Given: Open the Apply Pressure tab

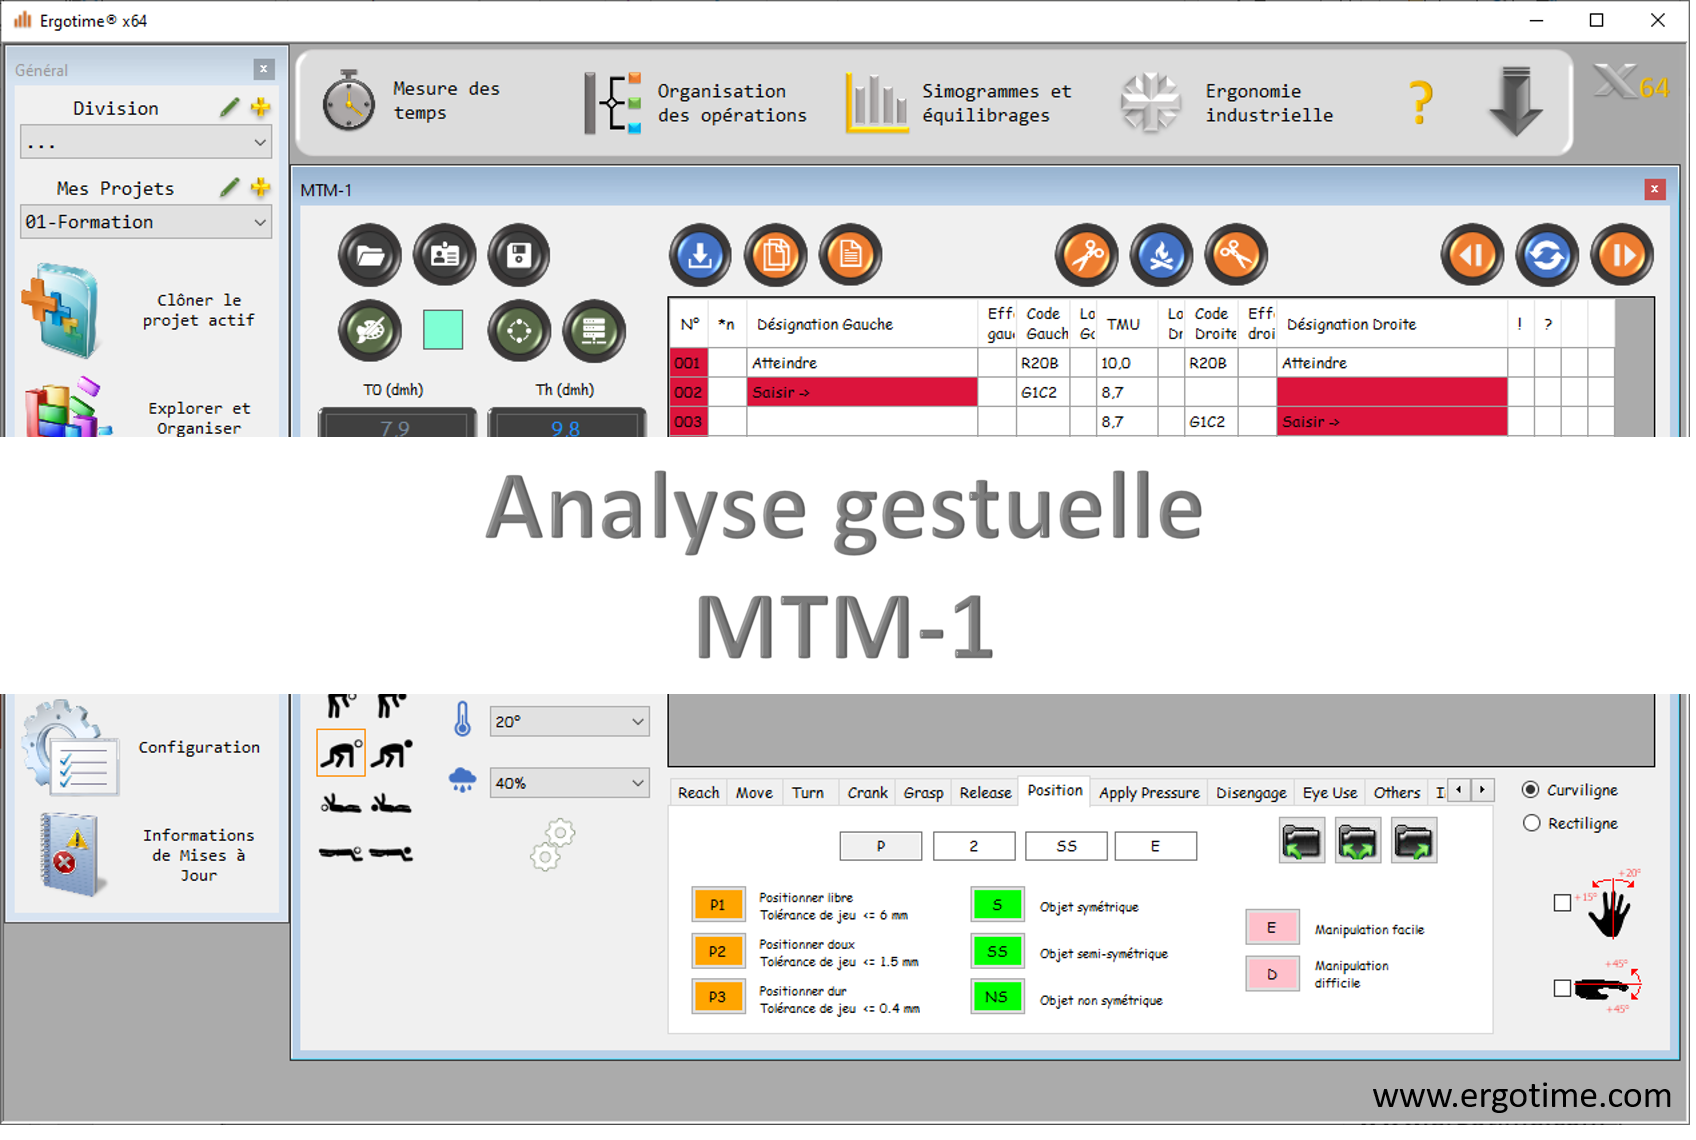Looking at the screenshot, I should point(1149,793).
